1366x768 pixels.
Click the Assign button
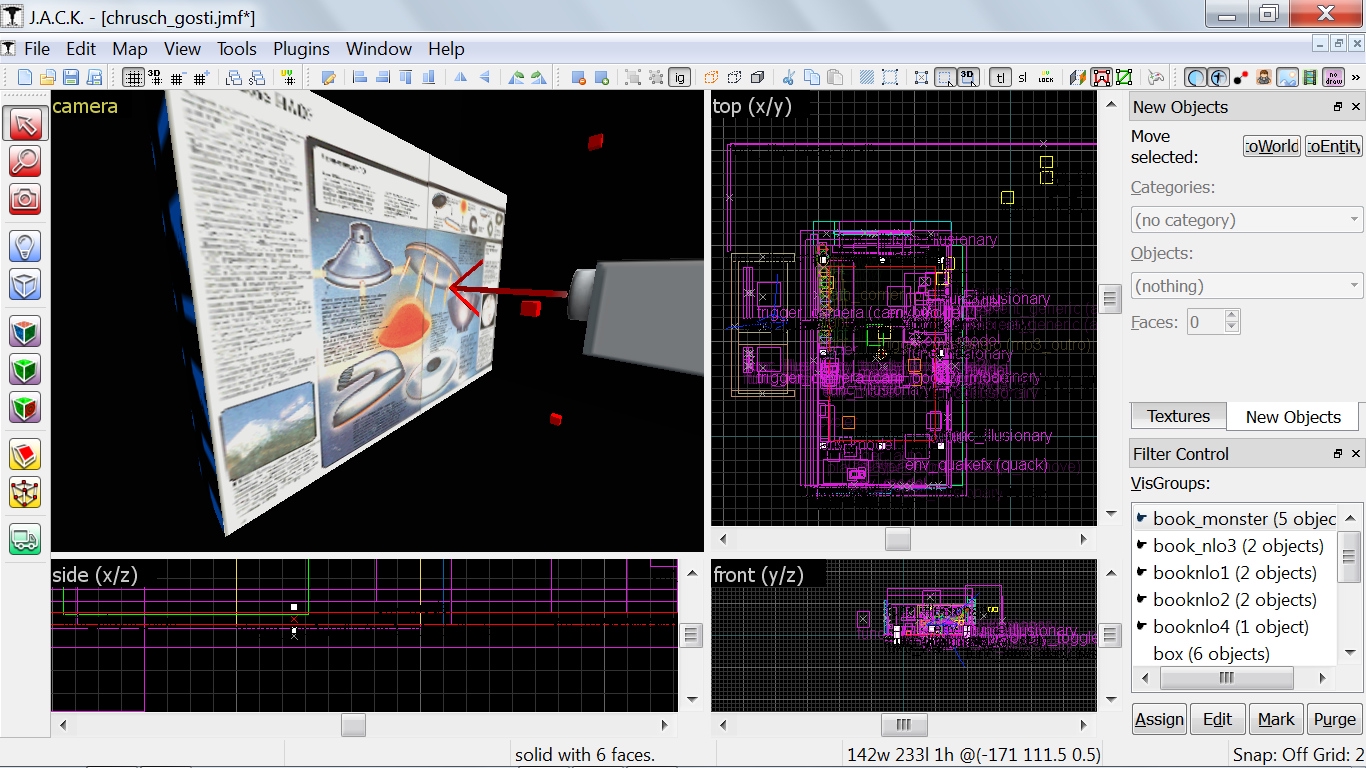coord(1159,719)
